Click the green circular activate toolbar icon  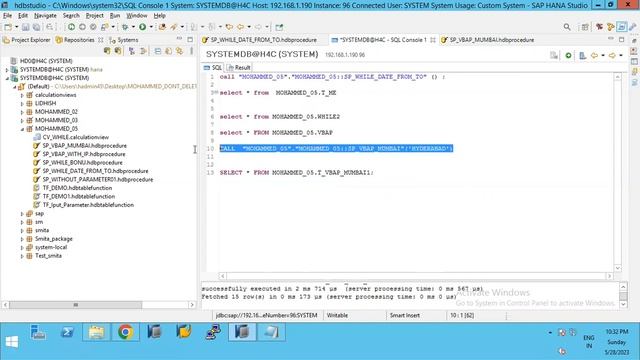[71, 27]
